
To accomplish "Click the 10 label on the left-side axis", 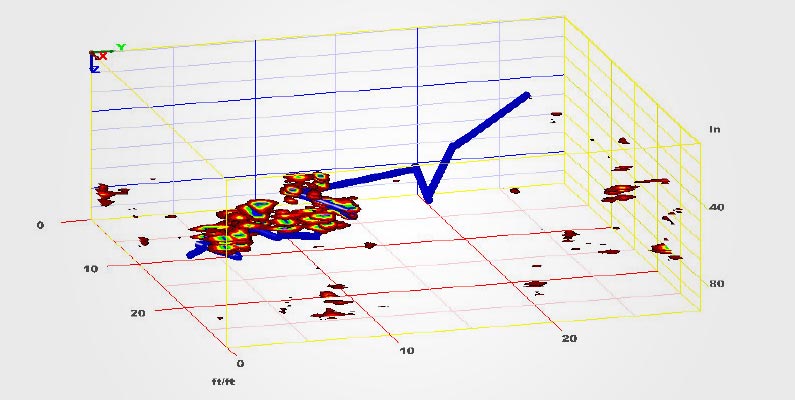I will (x=91, y=269).
